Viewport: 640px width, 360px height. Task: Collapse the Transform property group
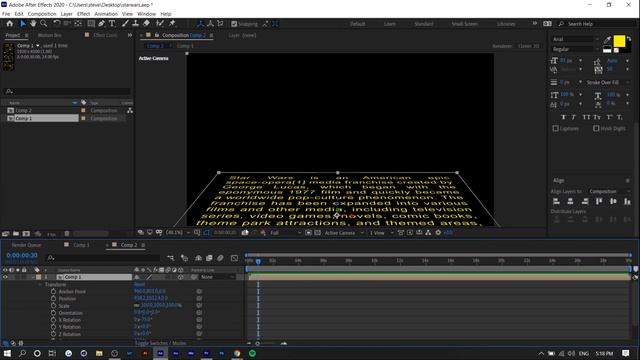pyautogui.click(x=40, y=284)
